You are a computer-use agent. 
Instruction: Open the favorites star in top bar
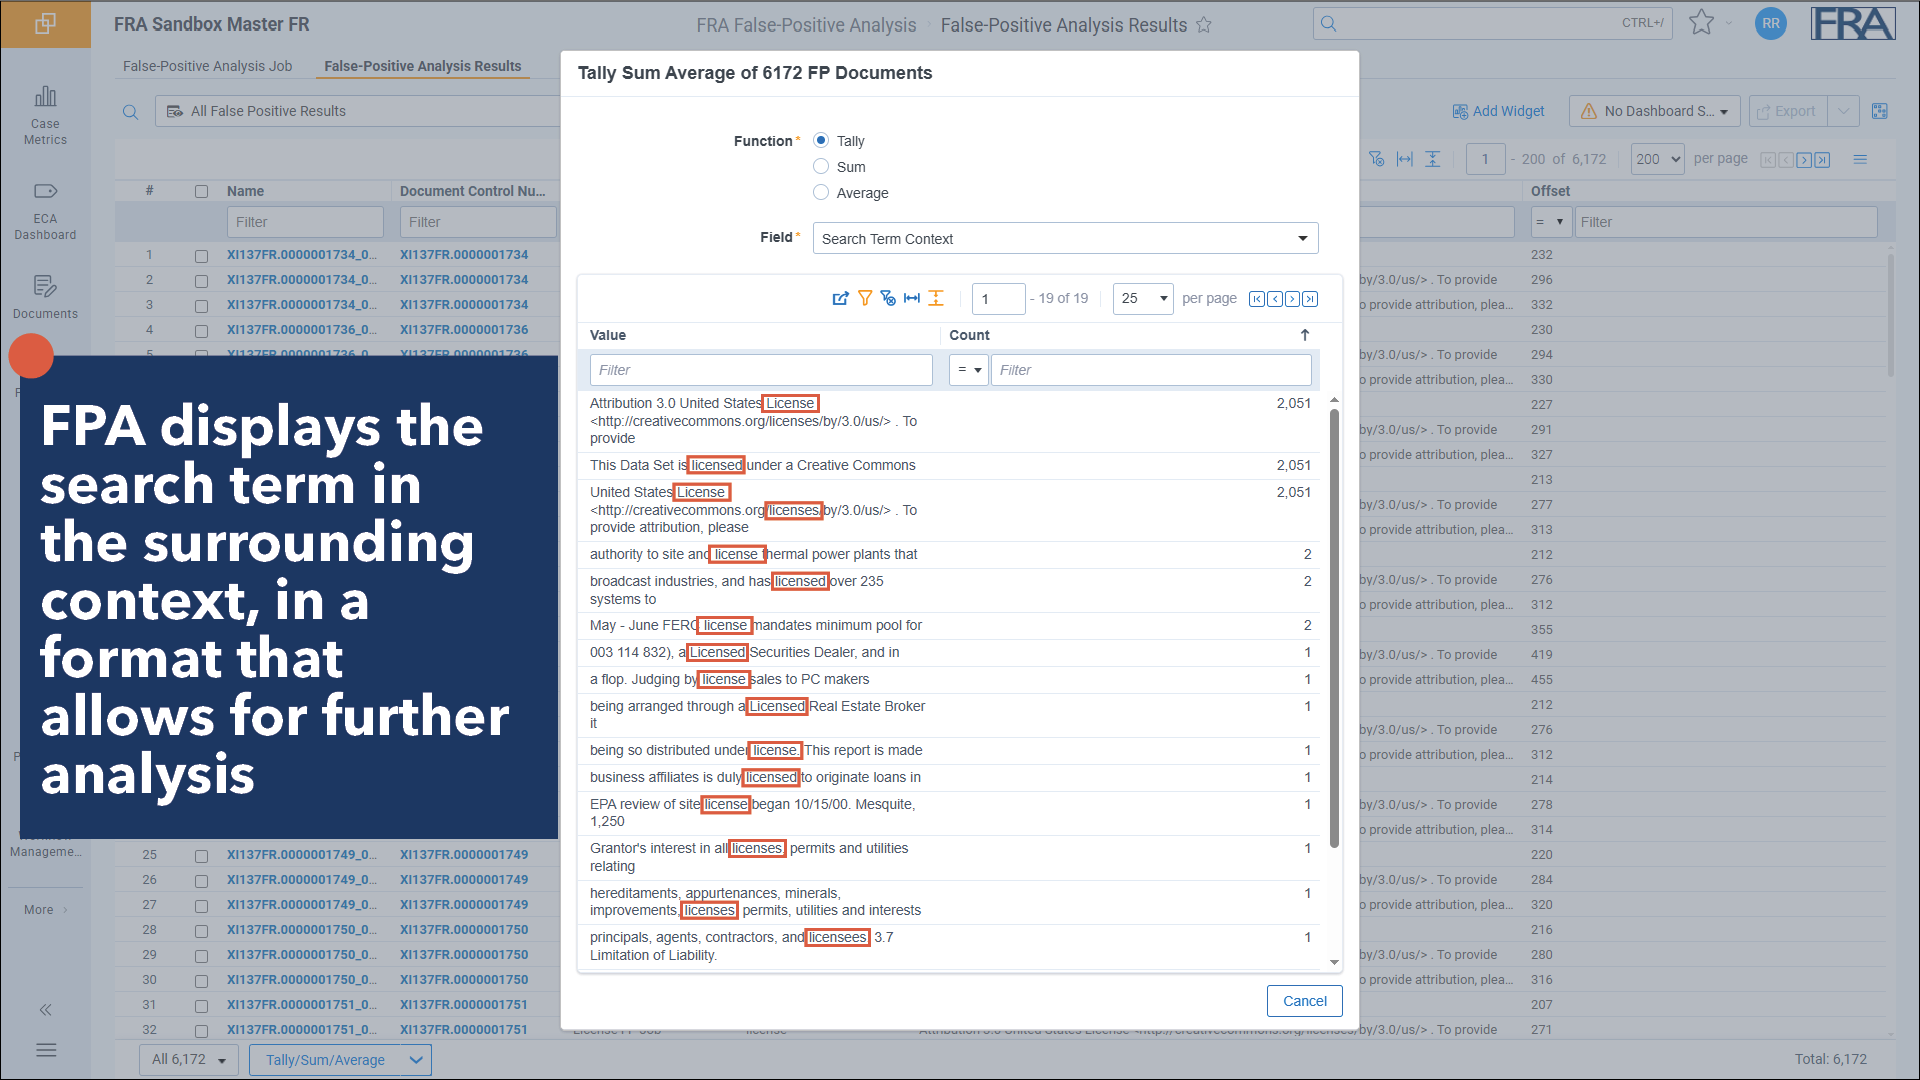tap(1701, 23)
